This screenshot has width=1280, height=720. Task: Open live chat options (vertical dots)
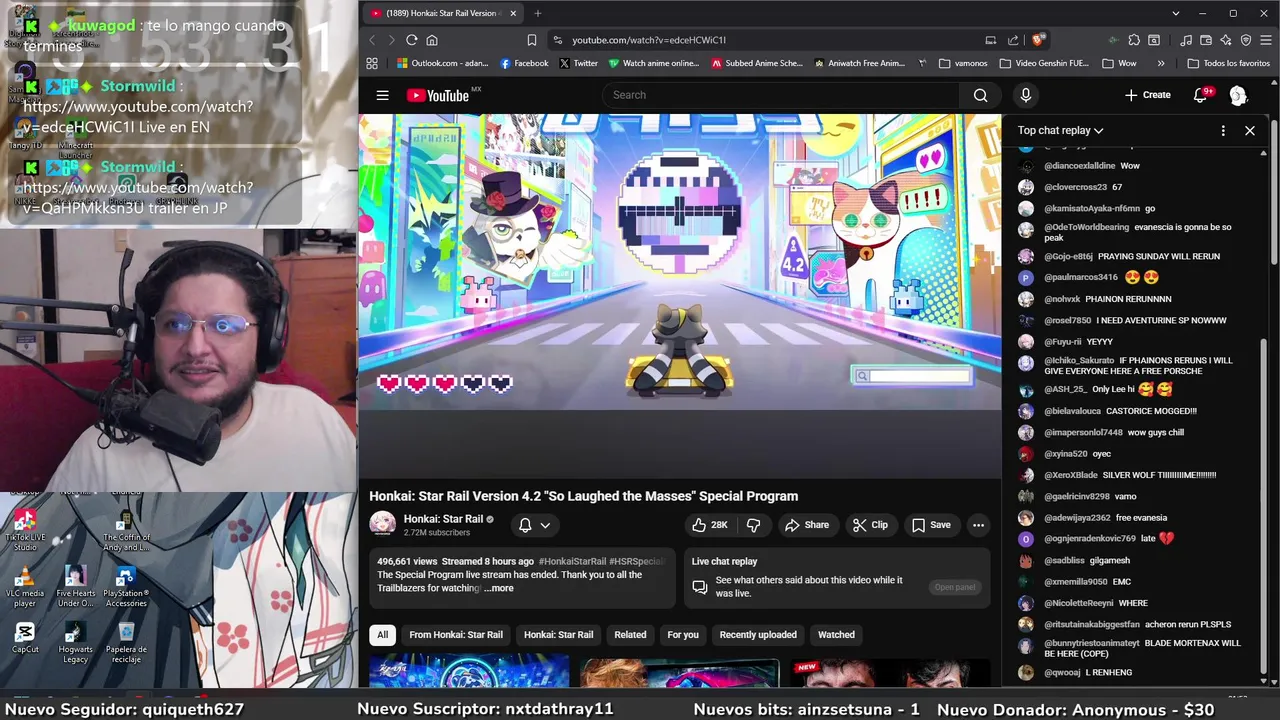[x=1223, y=130]
